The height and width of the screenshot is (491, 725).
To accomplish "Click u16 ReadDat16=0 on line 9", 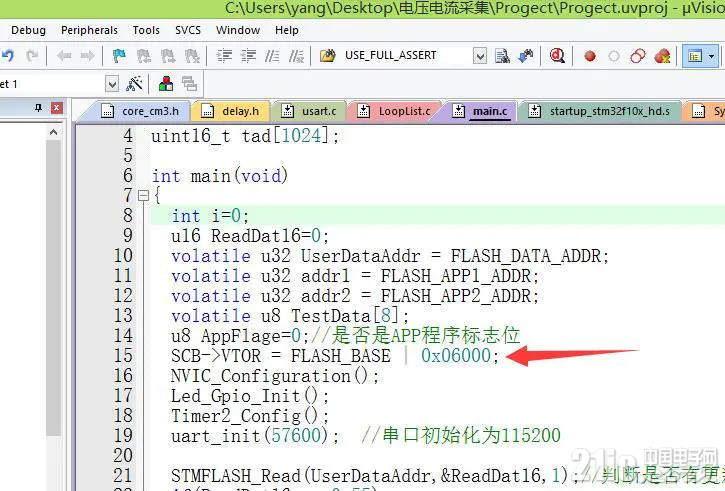I will coord(250,236).
